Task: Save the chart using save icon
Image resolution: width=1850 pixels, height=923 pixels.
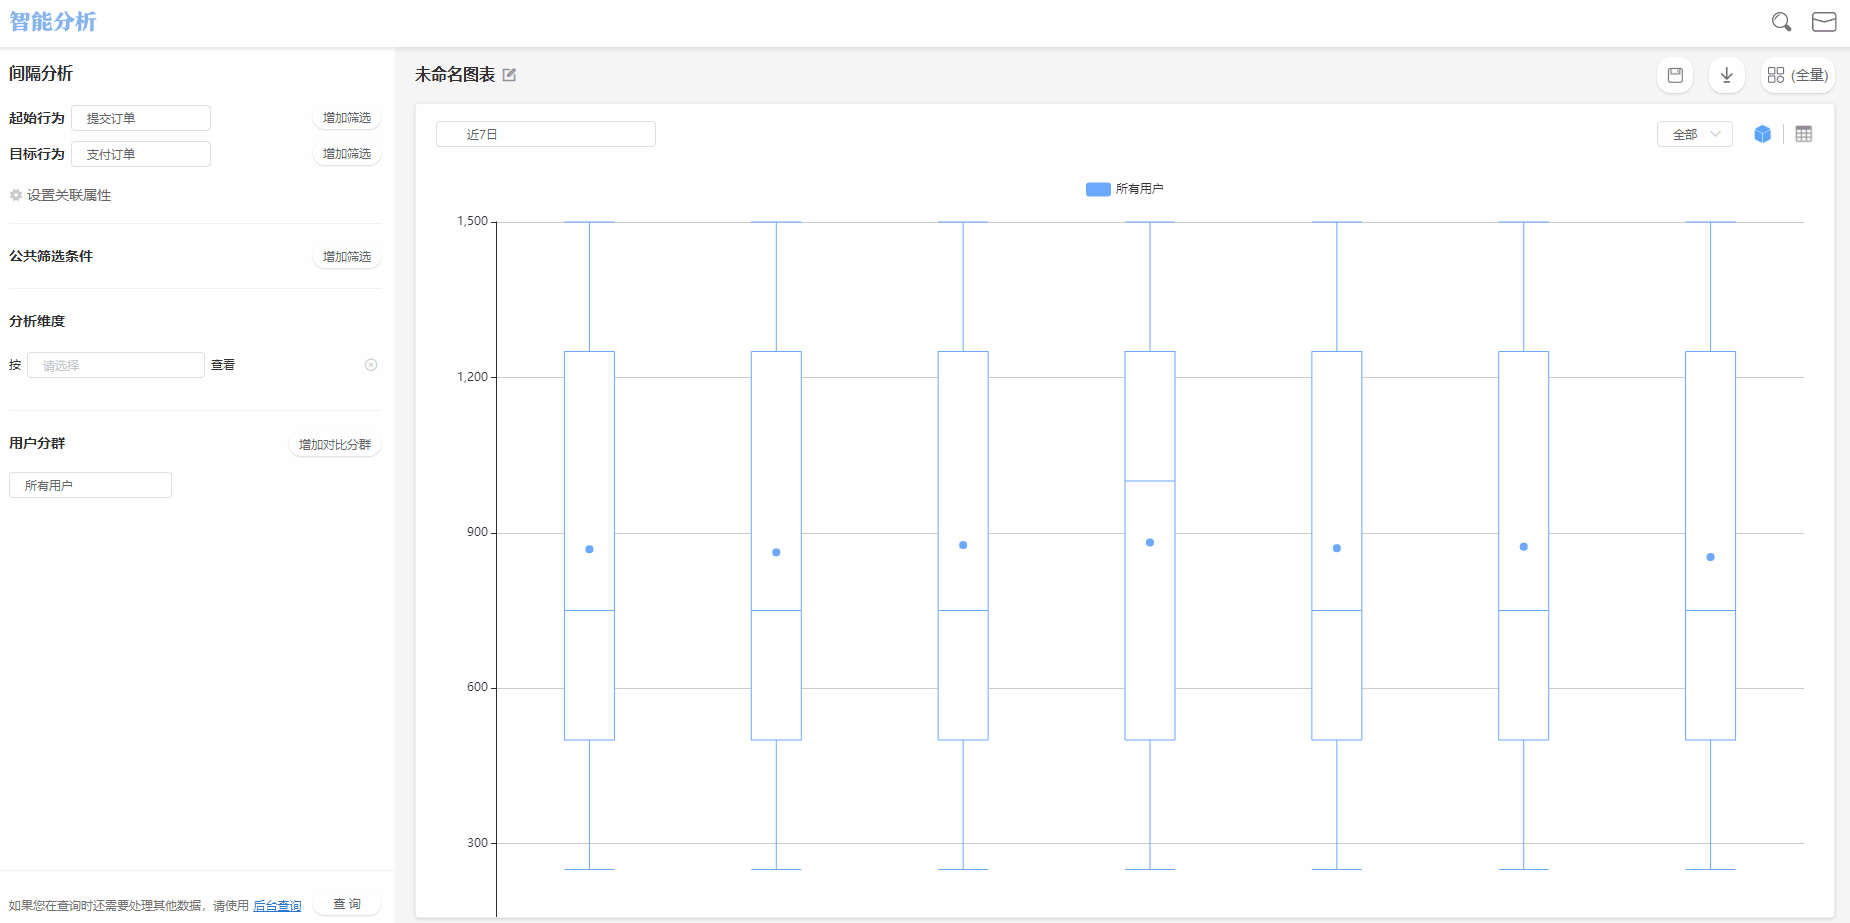Action: coord(1675,75)
